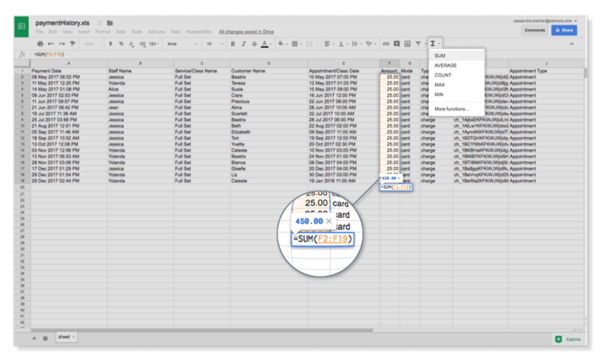This screenshot has width=600, height=362.
Task: Click the filter funnel icon
Action: 418,44
